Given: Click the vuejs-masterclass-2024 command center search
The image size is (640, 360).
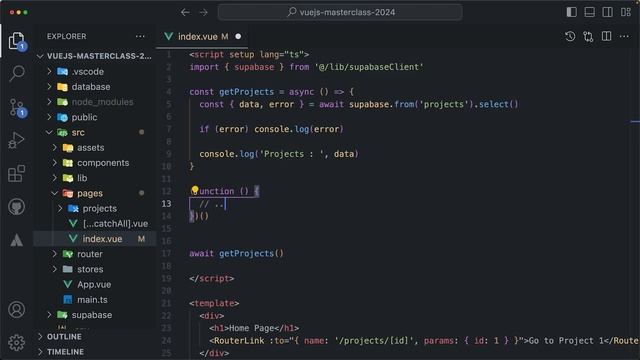Looking at the screenshot, I should (x=340, y=12).
